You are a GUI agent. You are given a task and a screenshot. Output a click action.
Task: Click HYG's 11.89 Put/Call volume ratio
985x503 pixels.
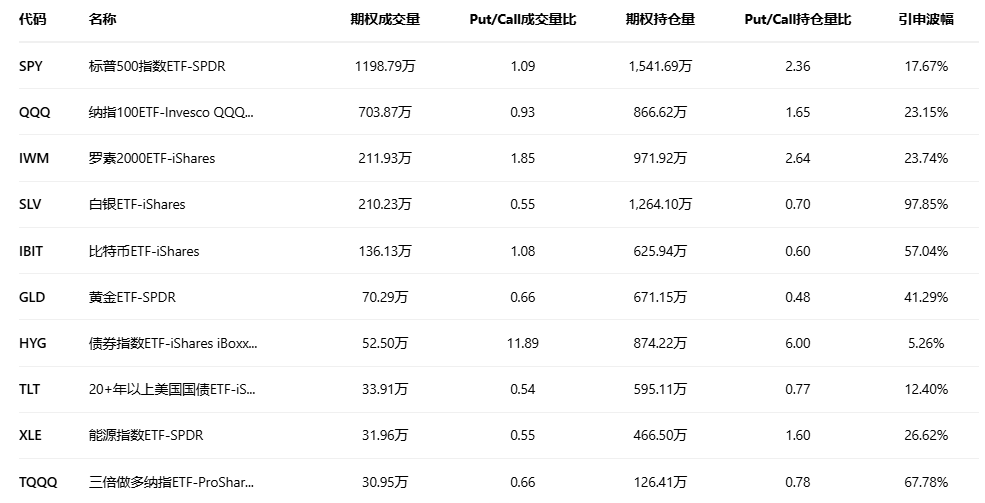point(522,343)
